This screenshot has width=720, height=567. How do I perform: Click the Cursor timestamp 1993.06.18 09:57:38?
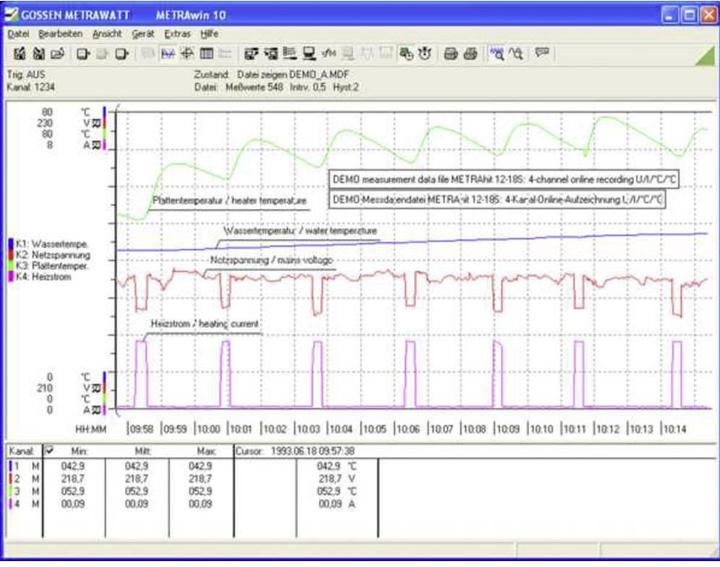[312, 451]
